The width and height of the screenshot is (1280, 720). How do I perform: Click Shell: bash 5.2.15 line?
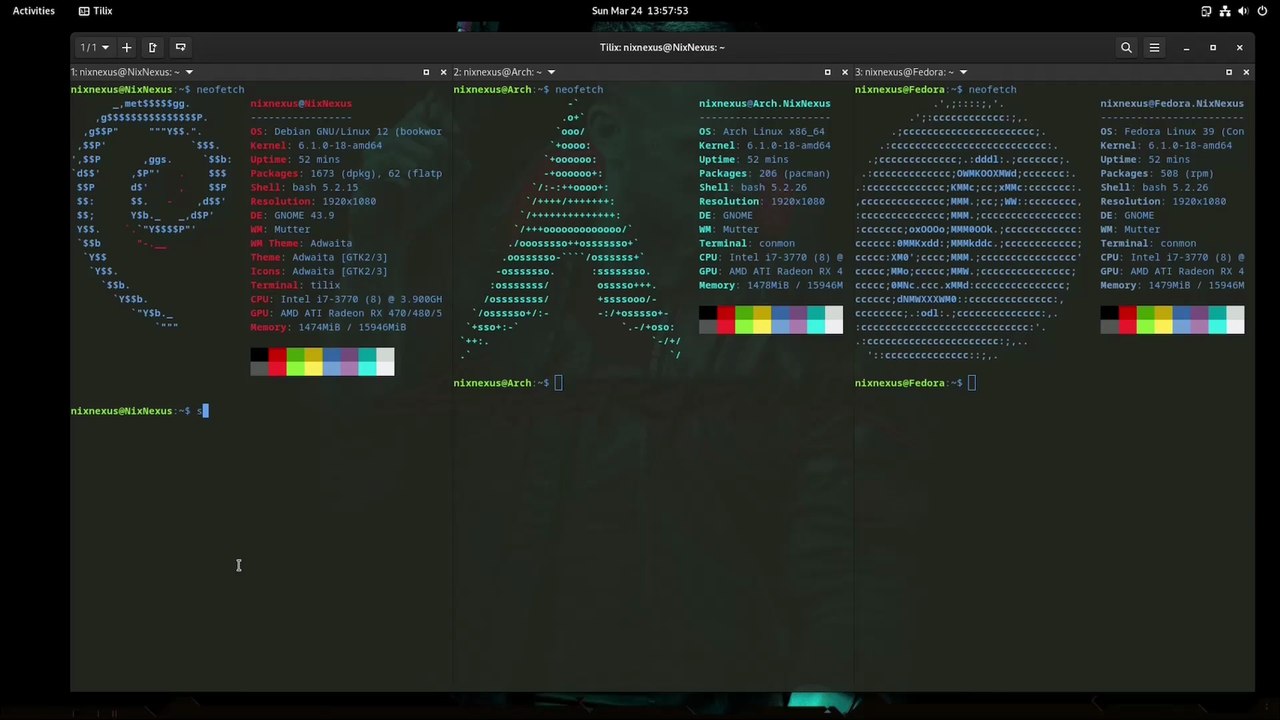click(x=304, y=187)
